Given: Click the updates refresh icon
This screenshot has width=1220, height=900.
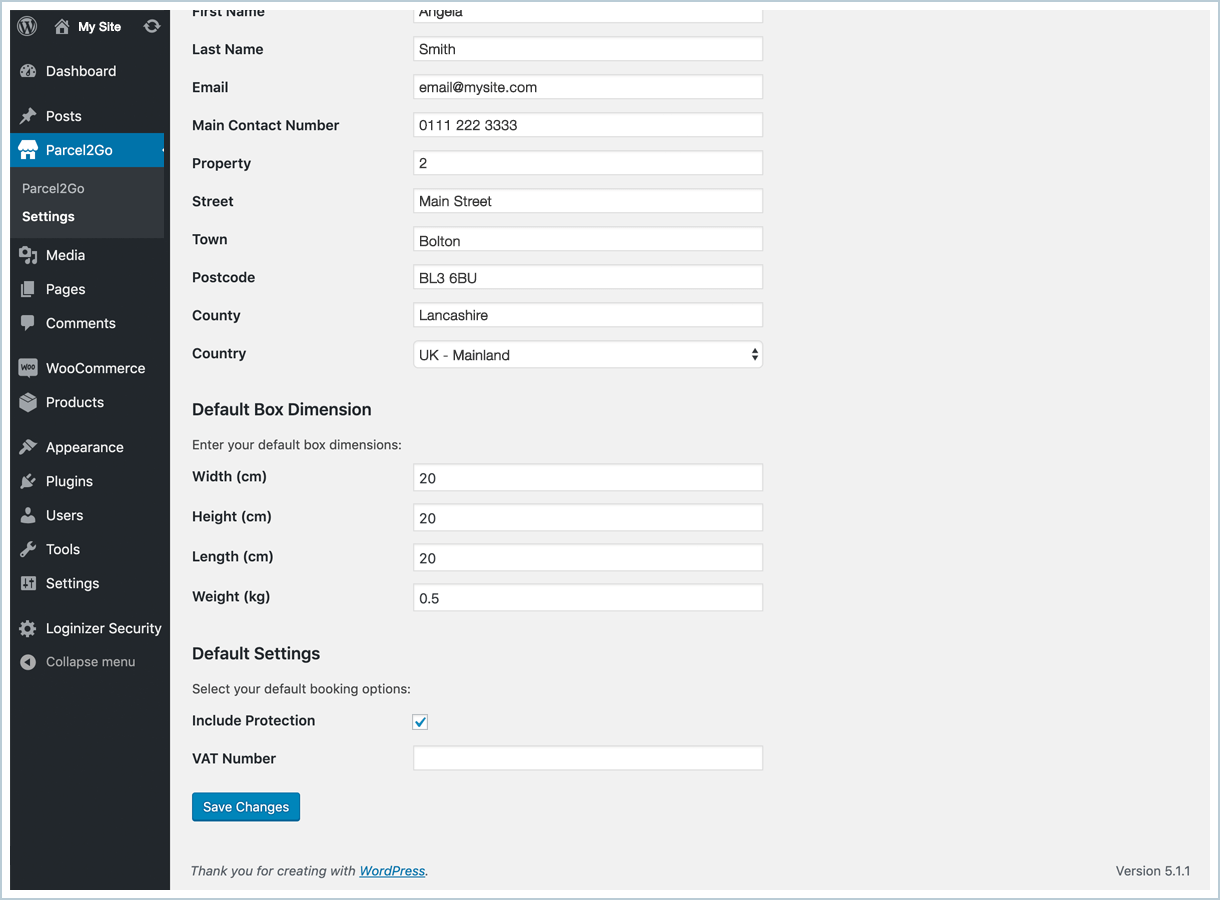Looking at the screenshot, I should pyautogui.click(x=152, y=27).
